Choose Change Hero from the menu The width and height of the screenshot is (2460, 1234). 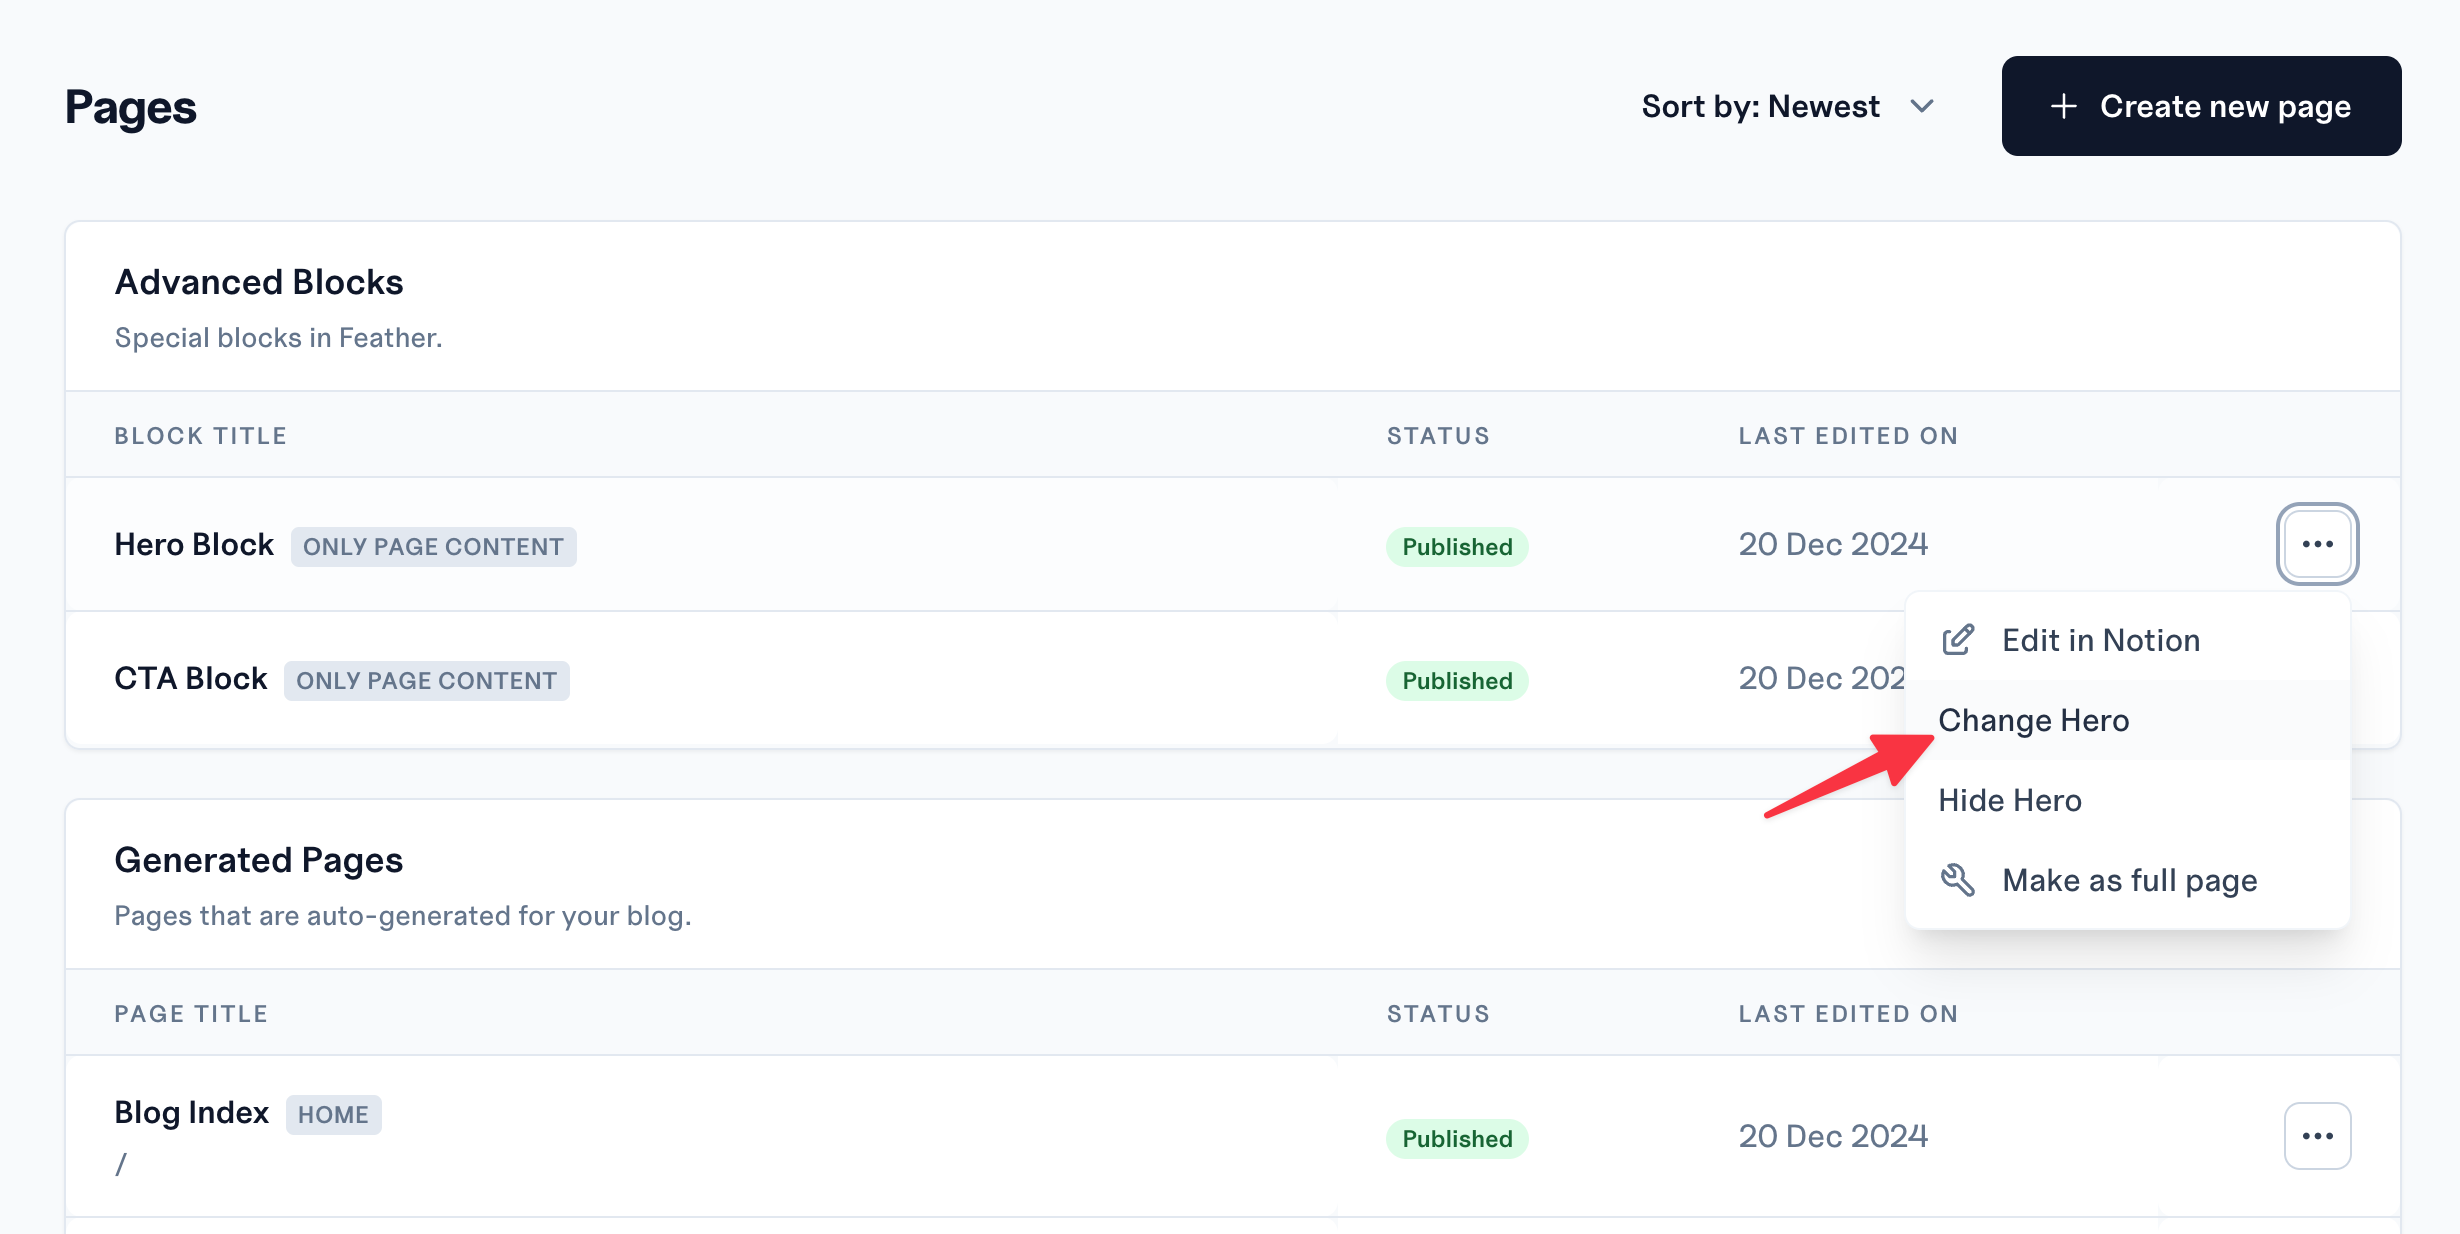tap(2033, 720)
